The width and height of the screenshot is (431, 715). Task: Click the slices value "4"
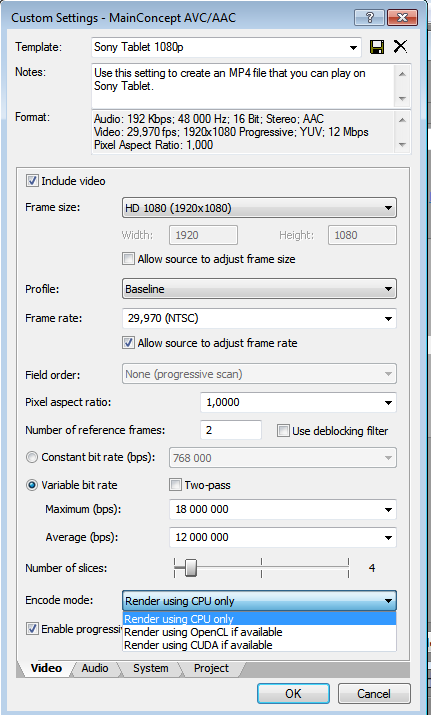(372, 568)
